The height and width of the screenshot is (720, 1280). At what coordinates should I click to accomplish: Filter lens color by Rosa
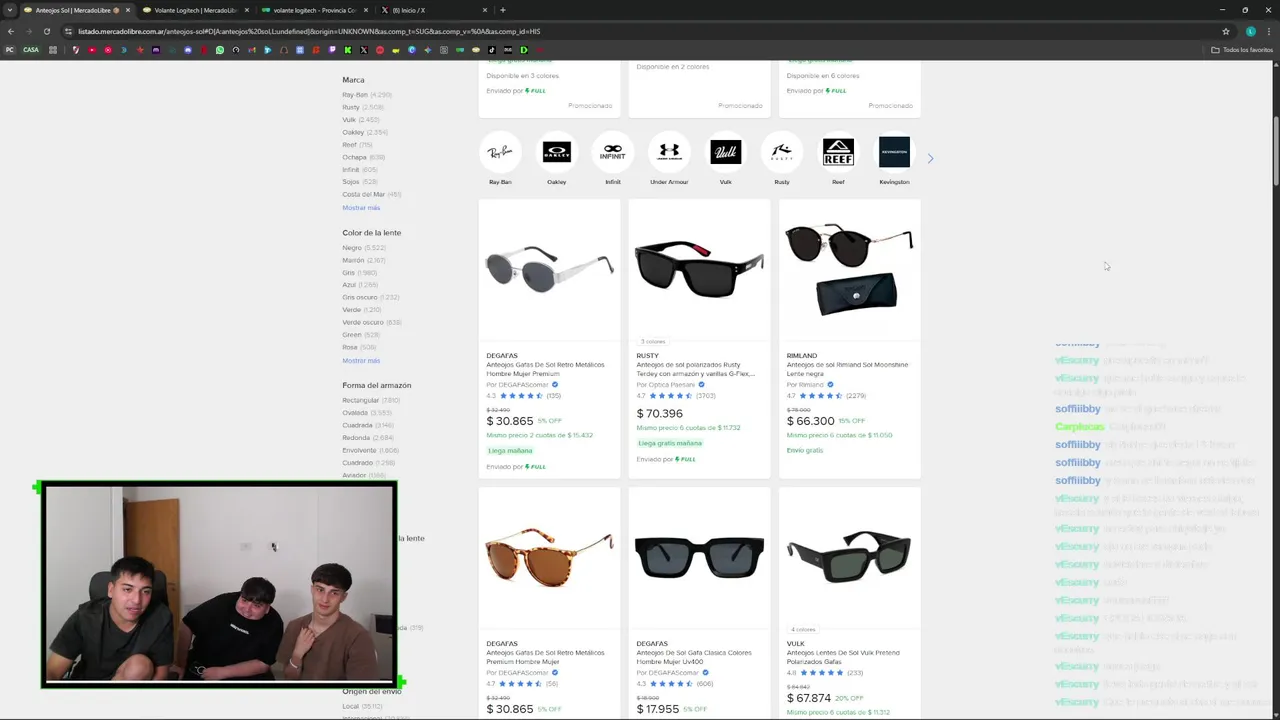(359, 347)
